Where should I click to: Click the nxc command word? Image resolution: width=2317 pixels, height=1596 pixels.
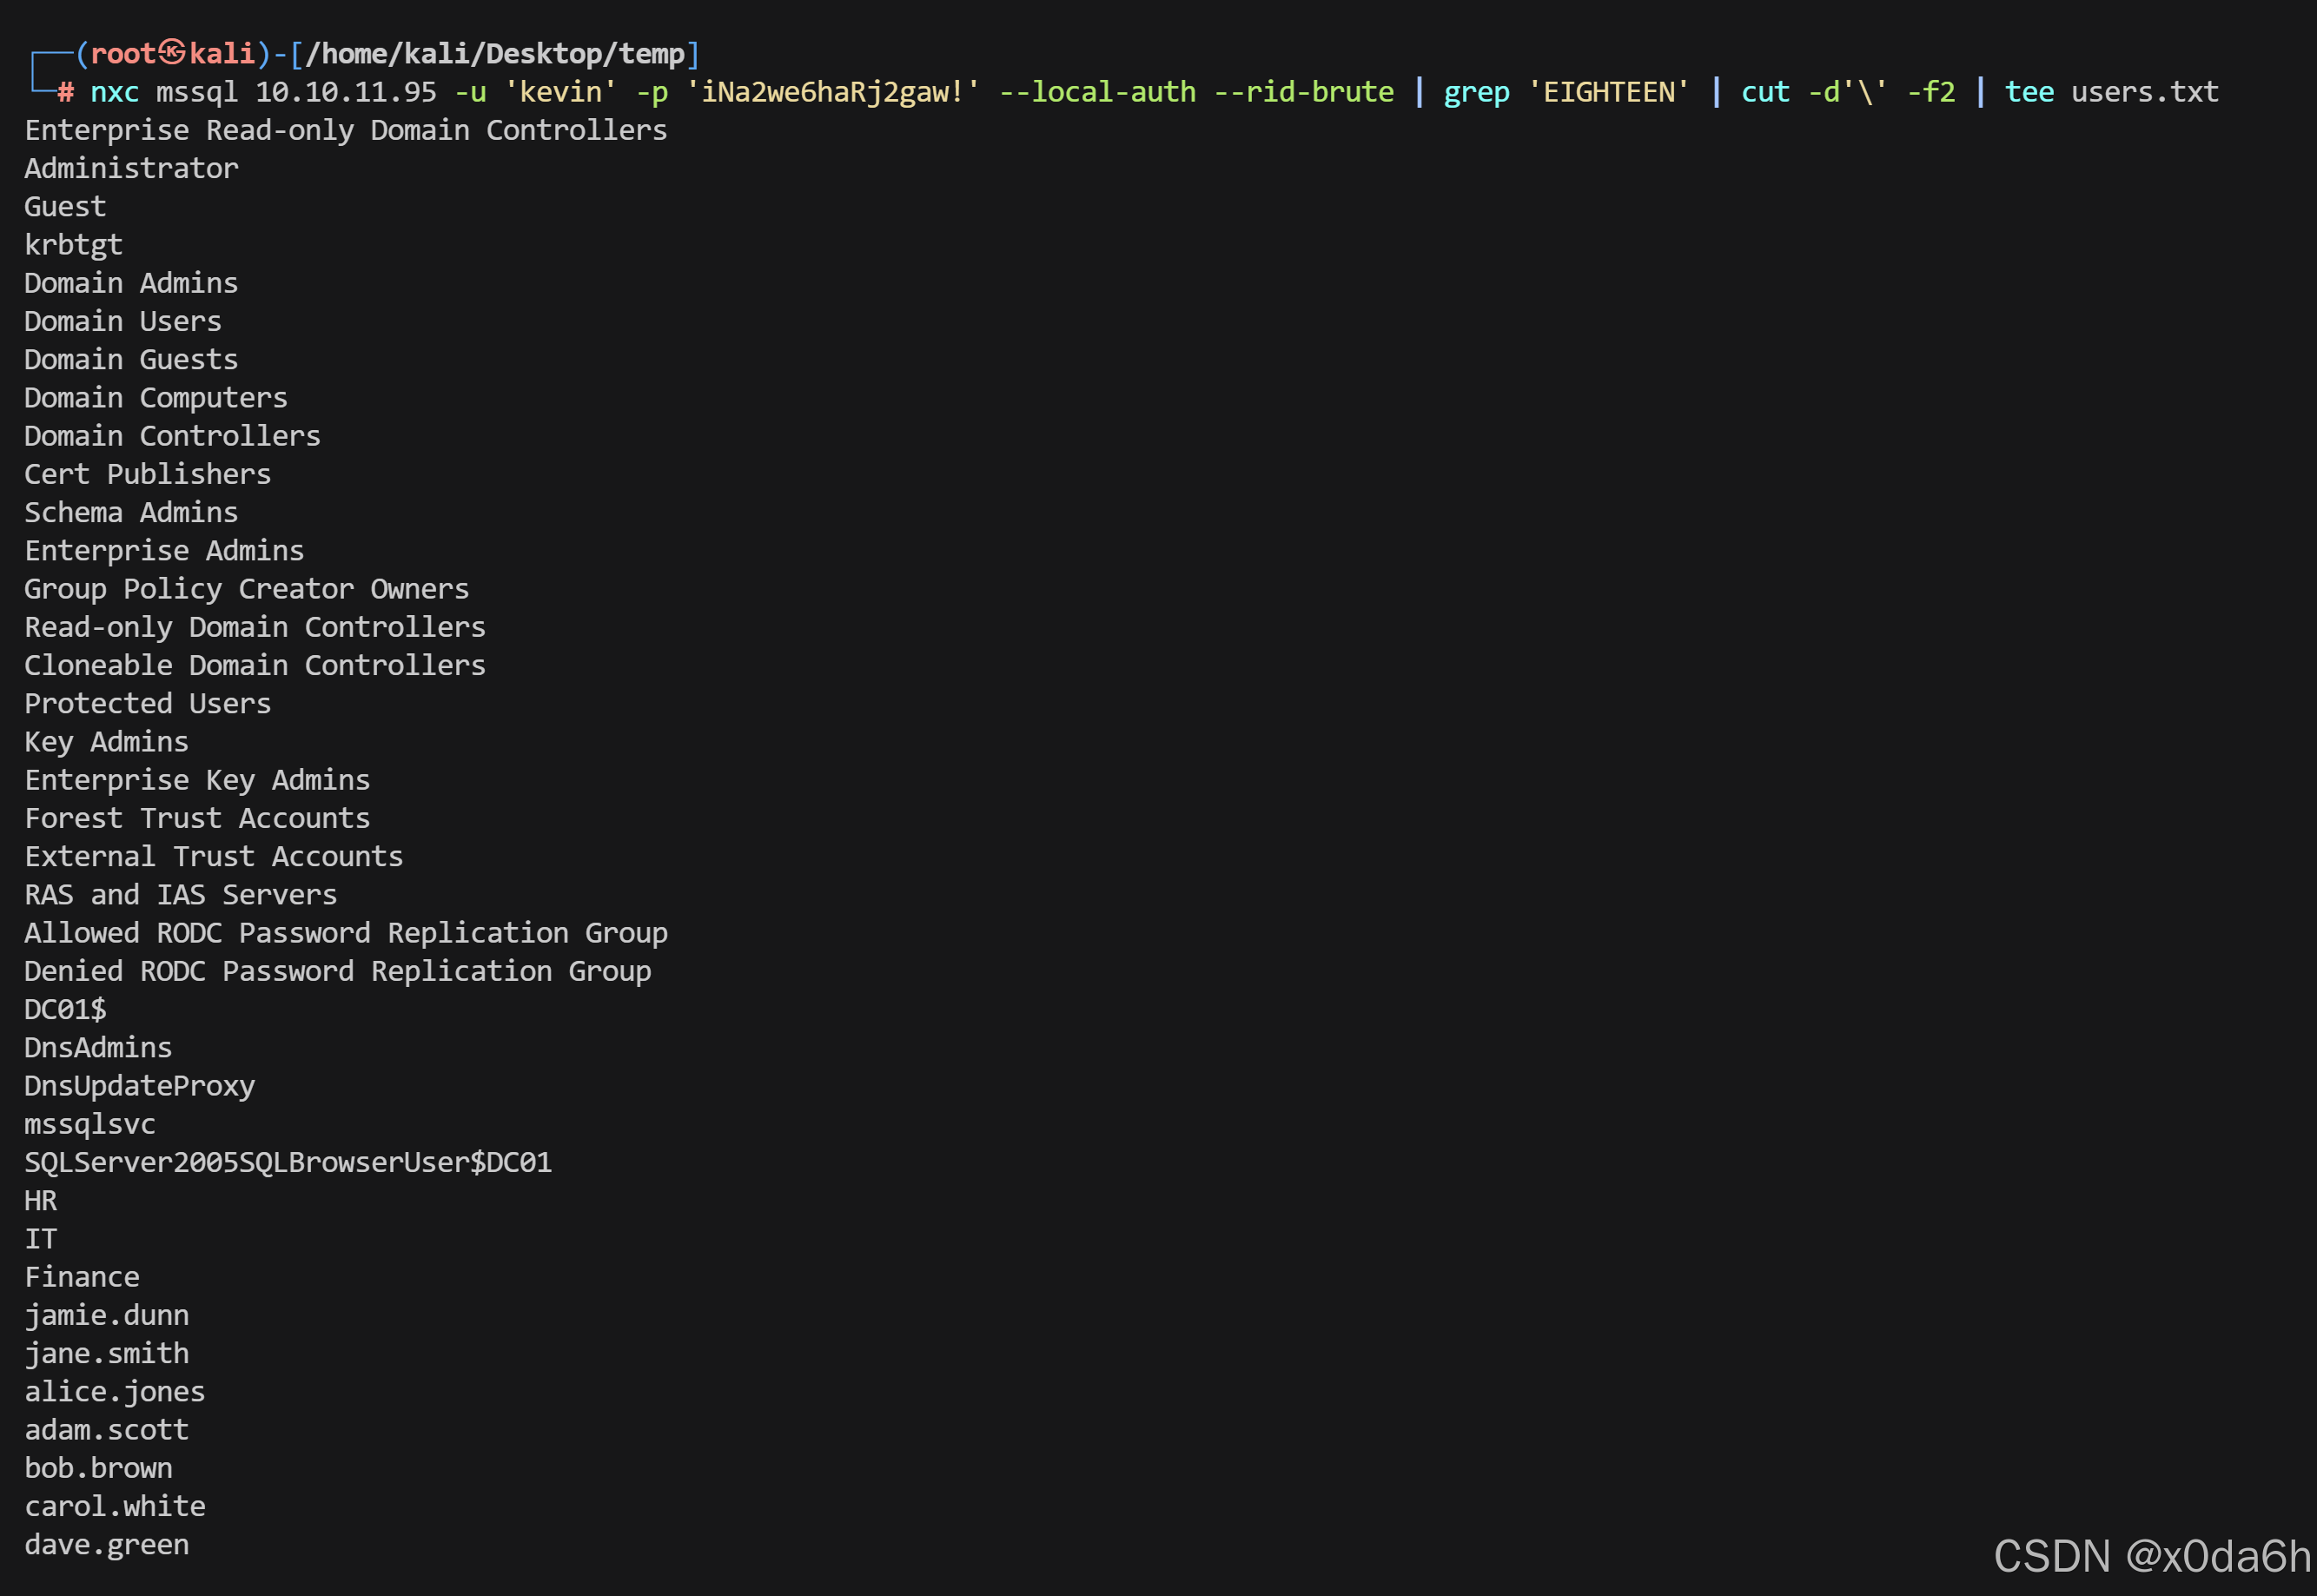point(114,92)
